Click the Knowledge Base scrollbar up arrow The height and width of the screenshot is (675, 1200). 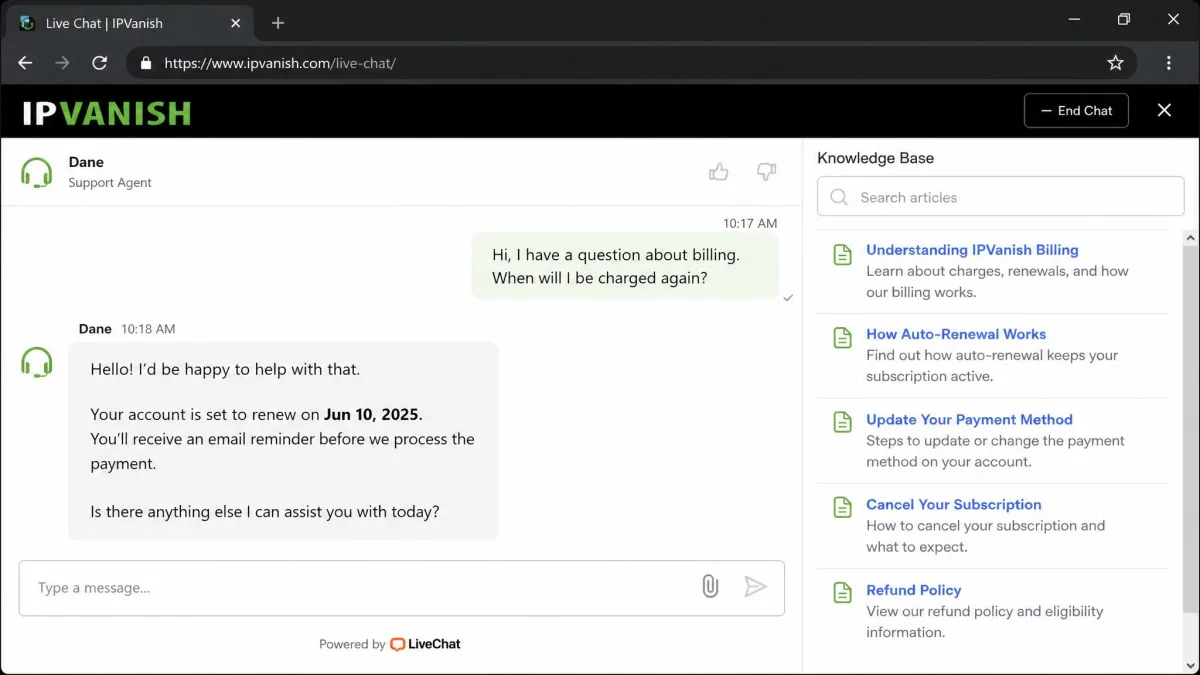click(x=1192, y=238)
